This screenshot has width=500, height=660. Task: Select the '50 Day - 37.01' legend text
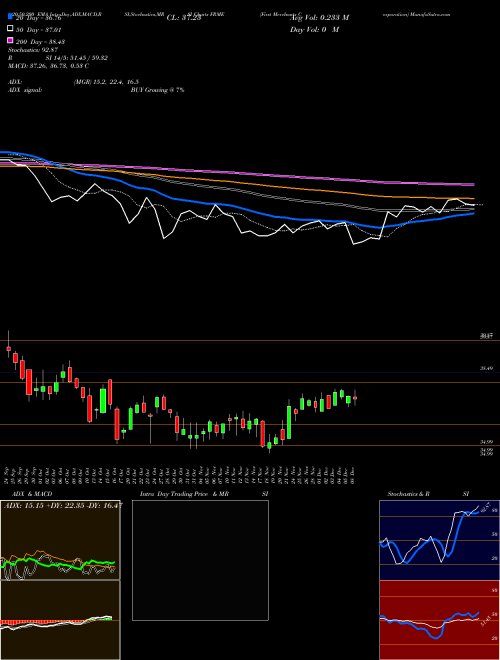tap(39, 30)
